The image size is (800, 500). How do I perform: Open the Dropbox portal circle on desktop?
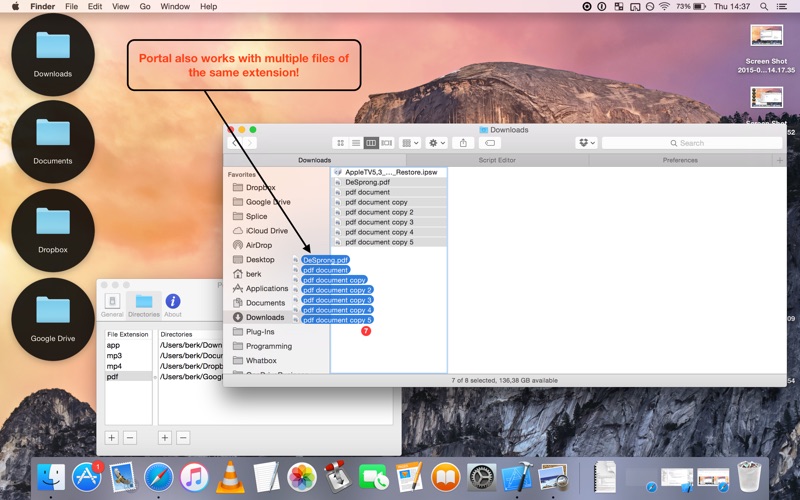[x=53, y=231]
